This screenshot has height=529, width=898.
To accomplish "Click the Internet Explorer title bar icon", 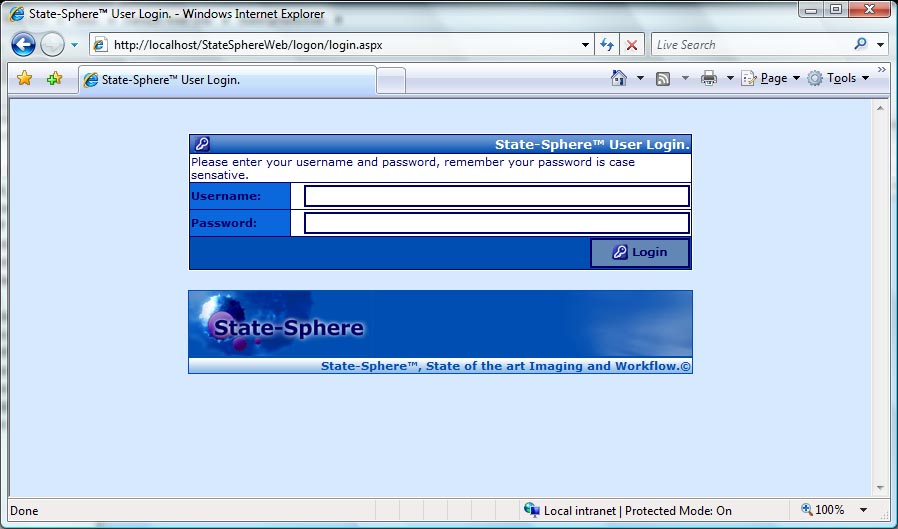I will pyautogui.click(x=16, y=14).
